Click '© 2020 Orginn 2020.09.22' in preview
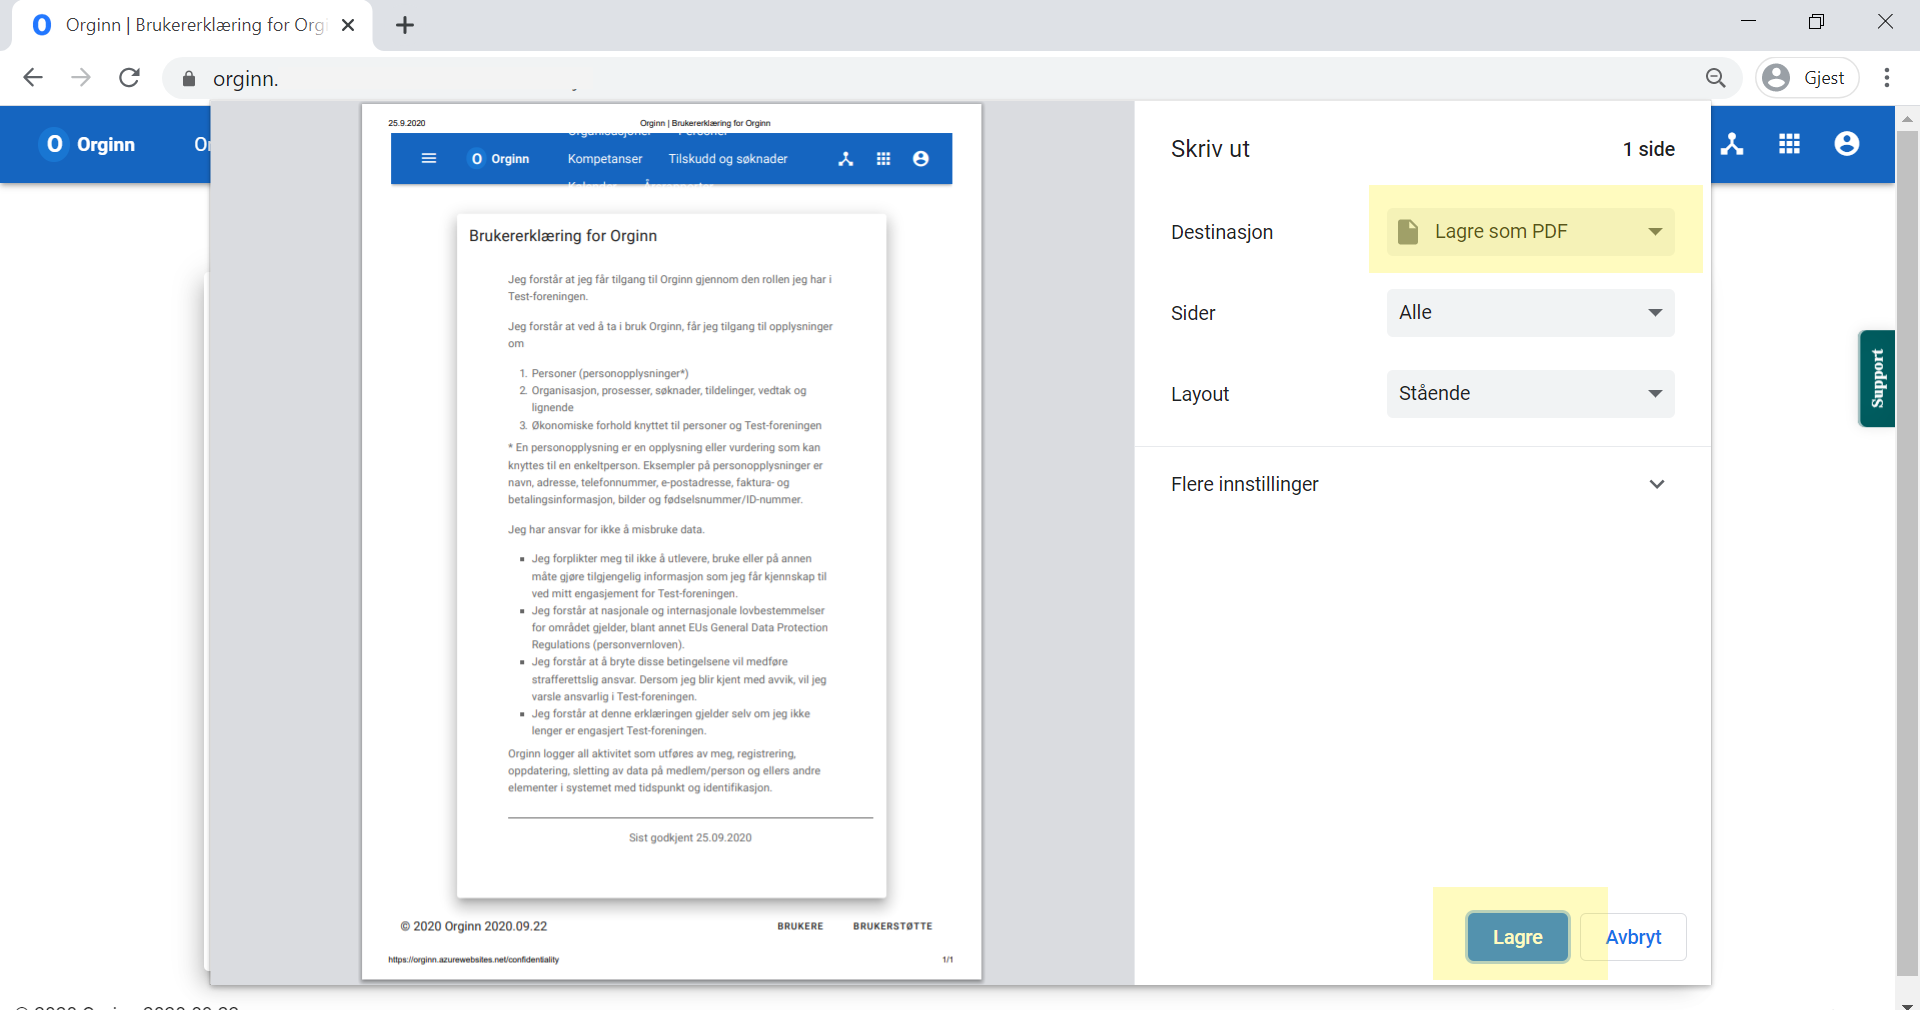 pyautogui.click(x=474, y=926)
